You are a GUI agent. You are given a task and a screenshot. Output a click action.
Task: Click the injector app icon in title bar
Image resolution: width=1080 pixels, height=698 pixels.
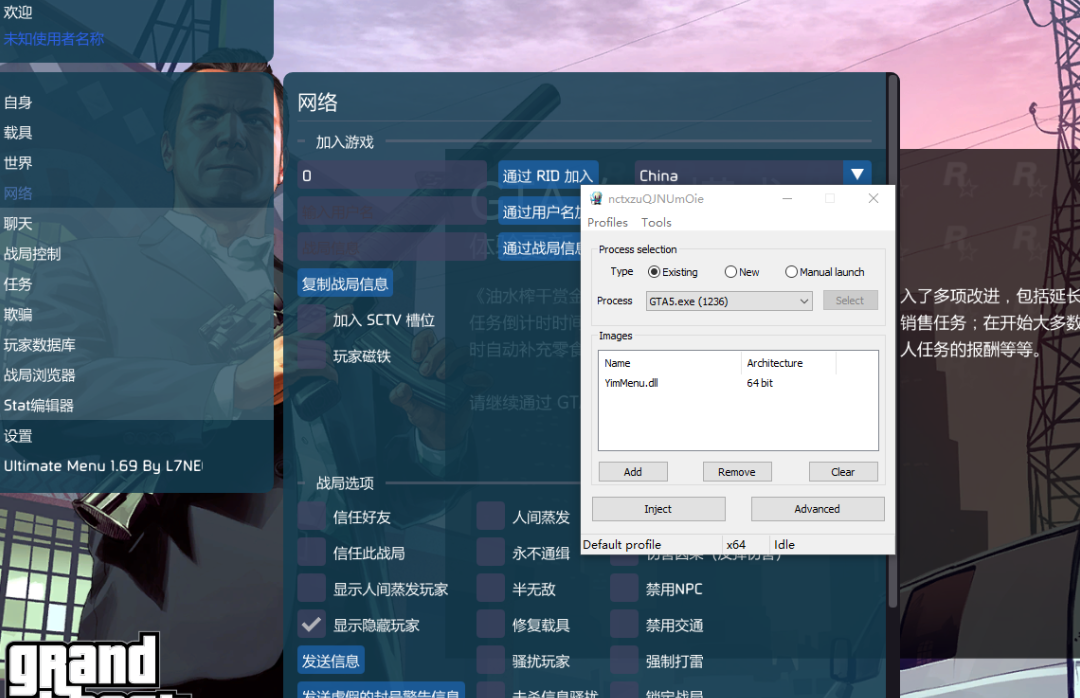(x=596, y=198)
